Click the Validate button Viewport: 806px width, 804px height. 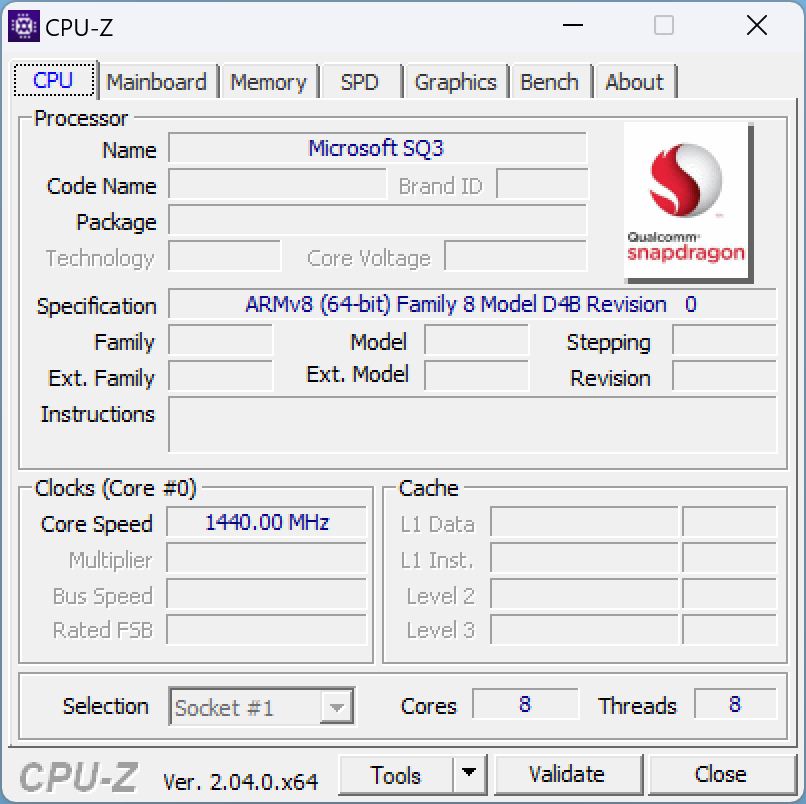(567, 775)
